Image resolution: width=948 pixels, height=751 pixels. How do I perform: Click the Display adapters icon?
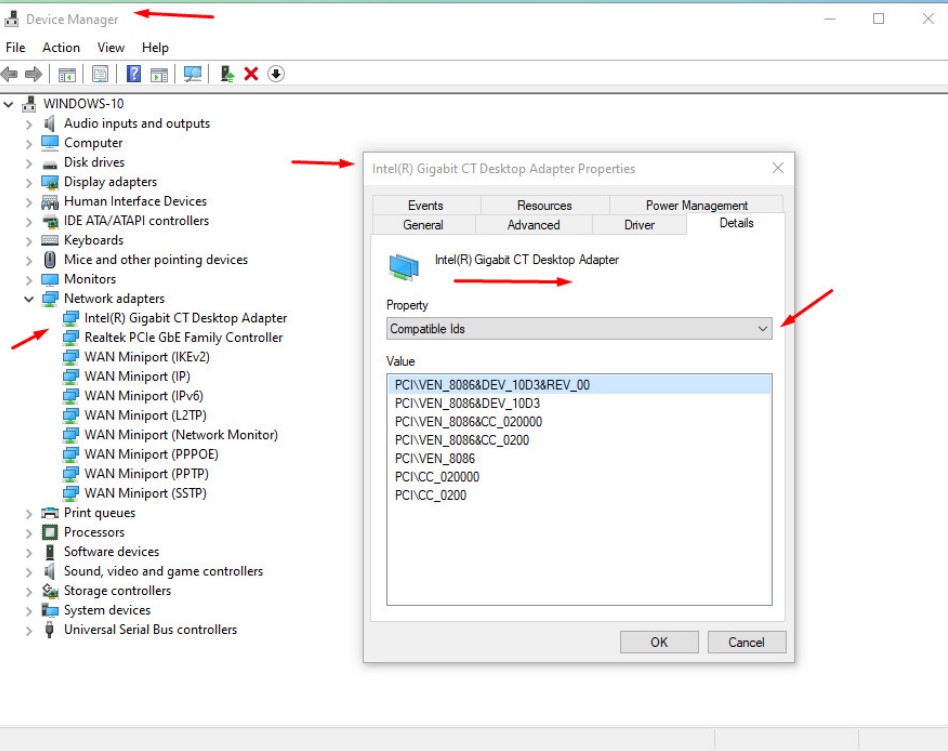coord(50,182)
